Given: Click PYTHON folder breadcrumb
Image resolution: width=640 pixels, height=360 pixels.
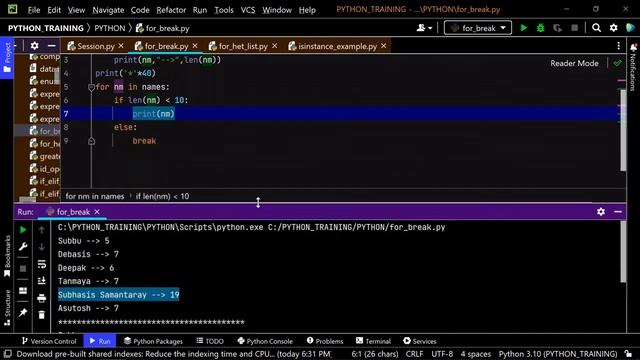Looking at the screenshot, I should tap(110, 28).
